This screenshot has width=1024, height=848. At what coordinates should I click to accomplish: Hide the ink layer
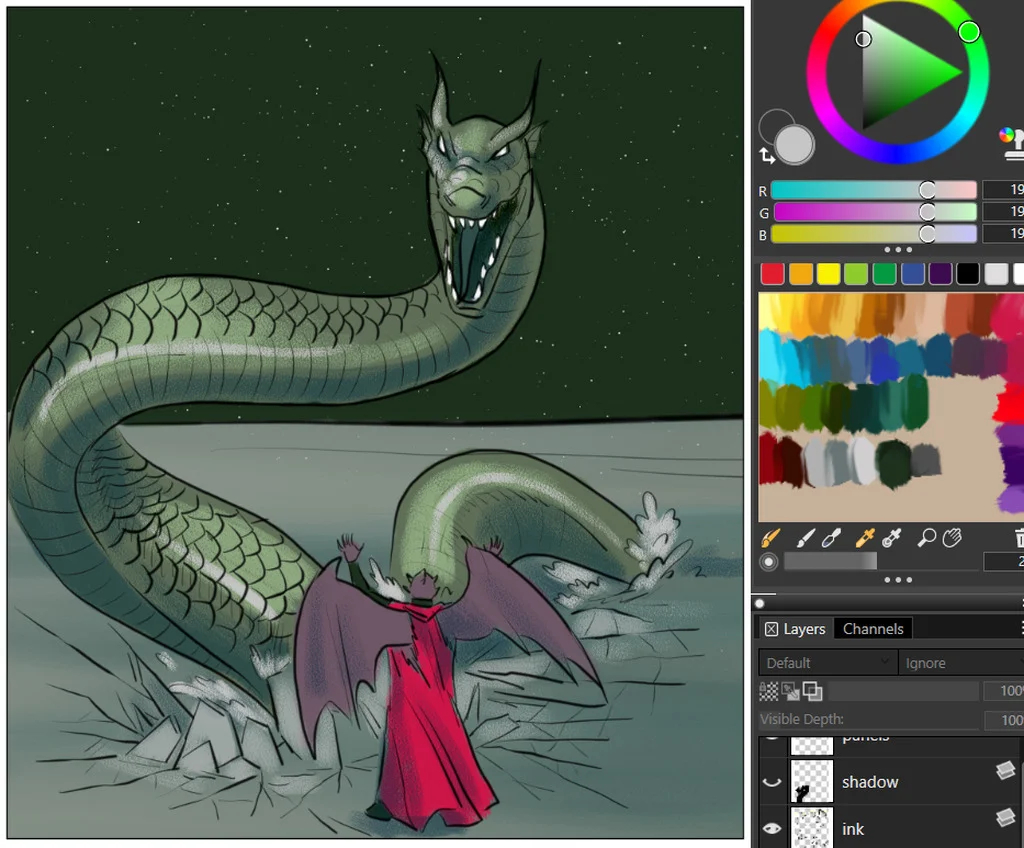[x=771, y=828]
